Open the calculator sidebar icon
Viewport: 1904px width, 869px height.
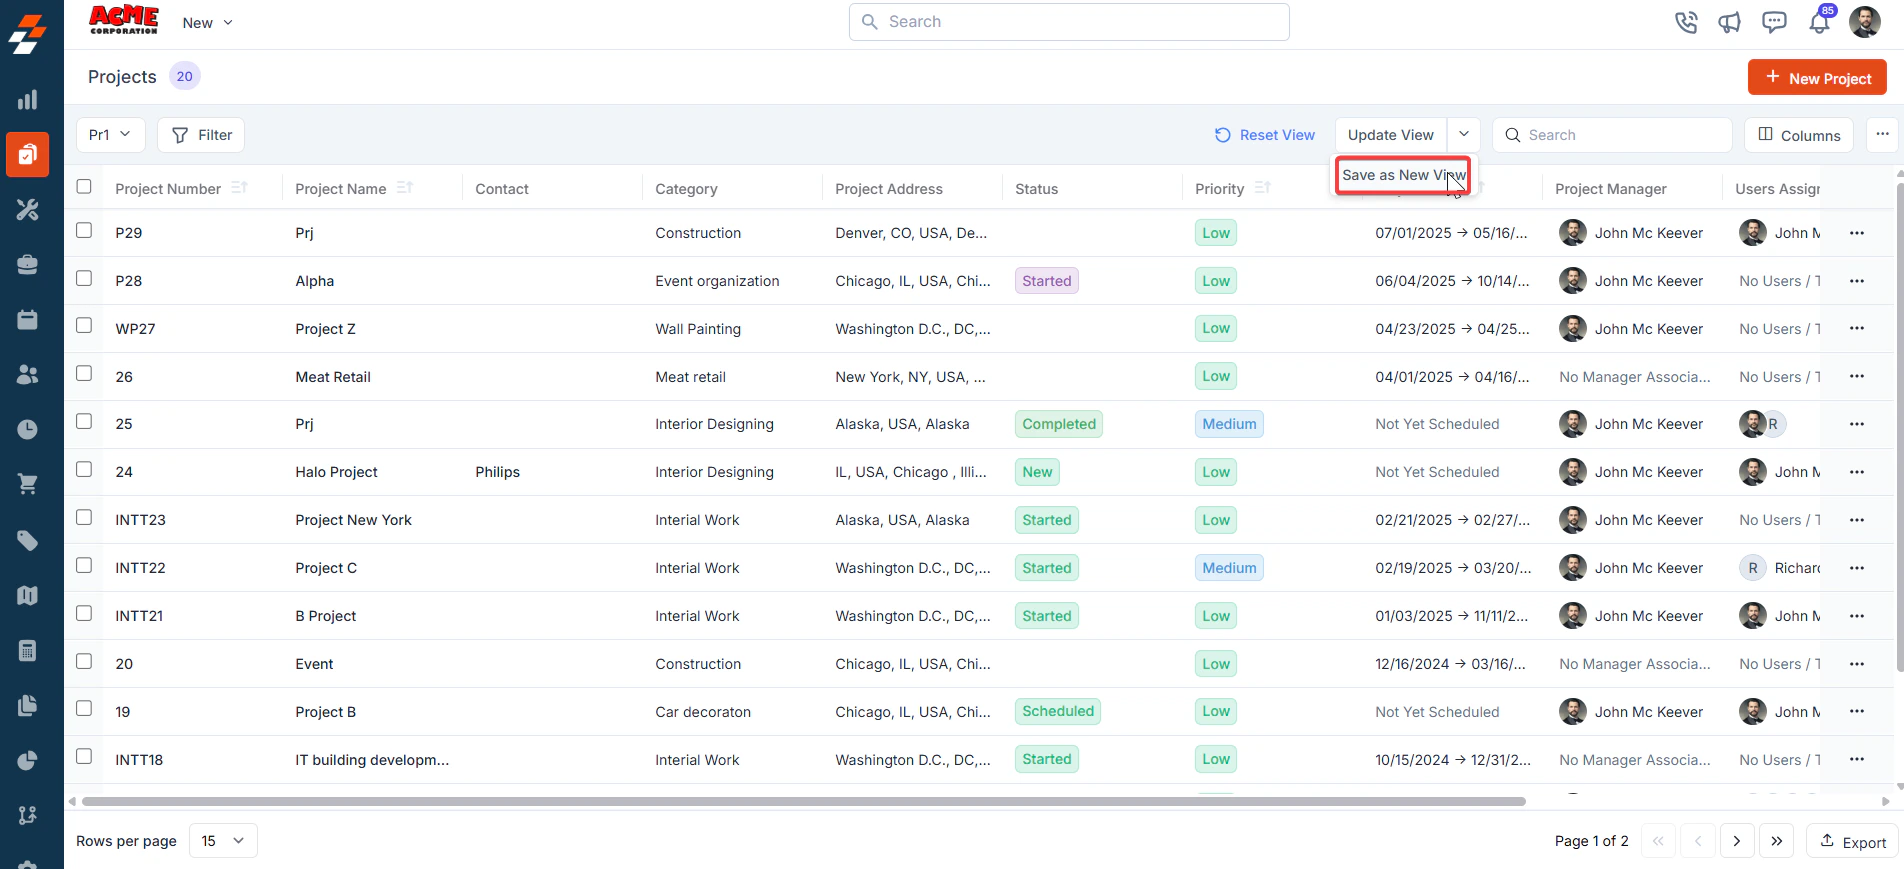point(28,650)
